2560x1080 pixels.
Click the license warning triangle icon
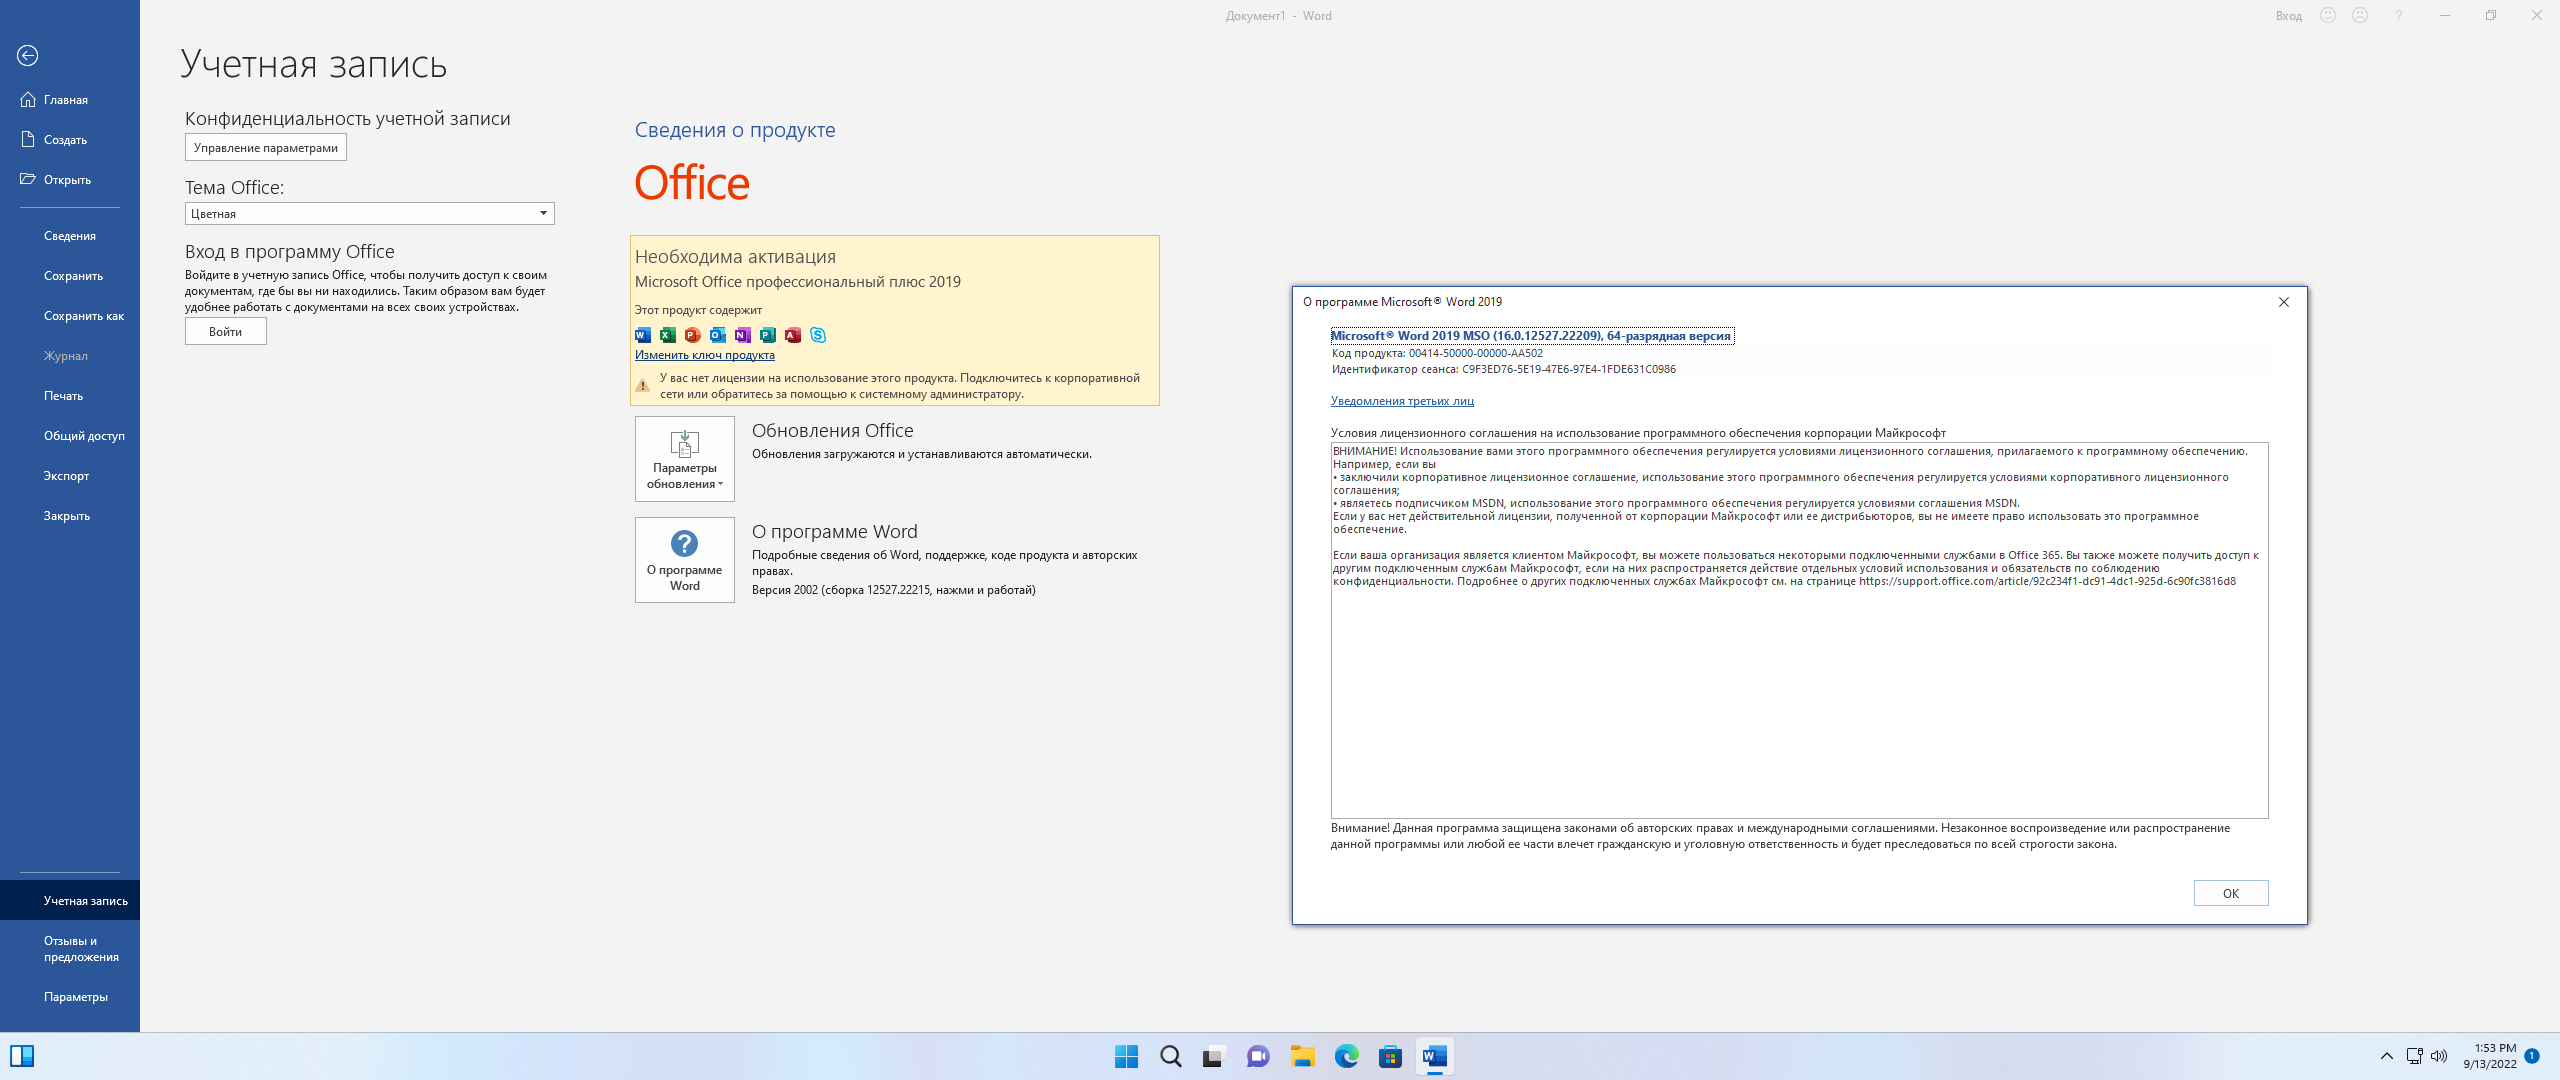coord(643,385)
